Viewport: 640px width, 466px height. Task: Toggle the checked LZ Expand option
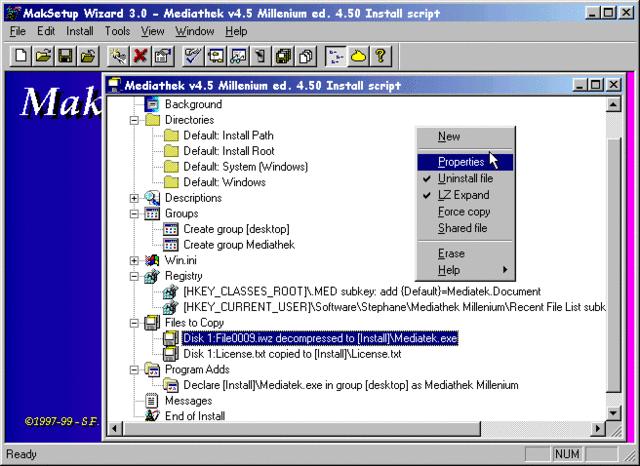tap(464, 195)
